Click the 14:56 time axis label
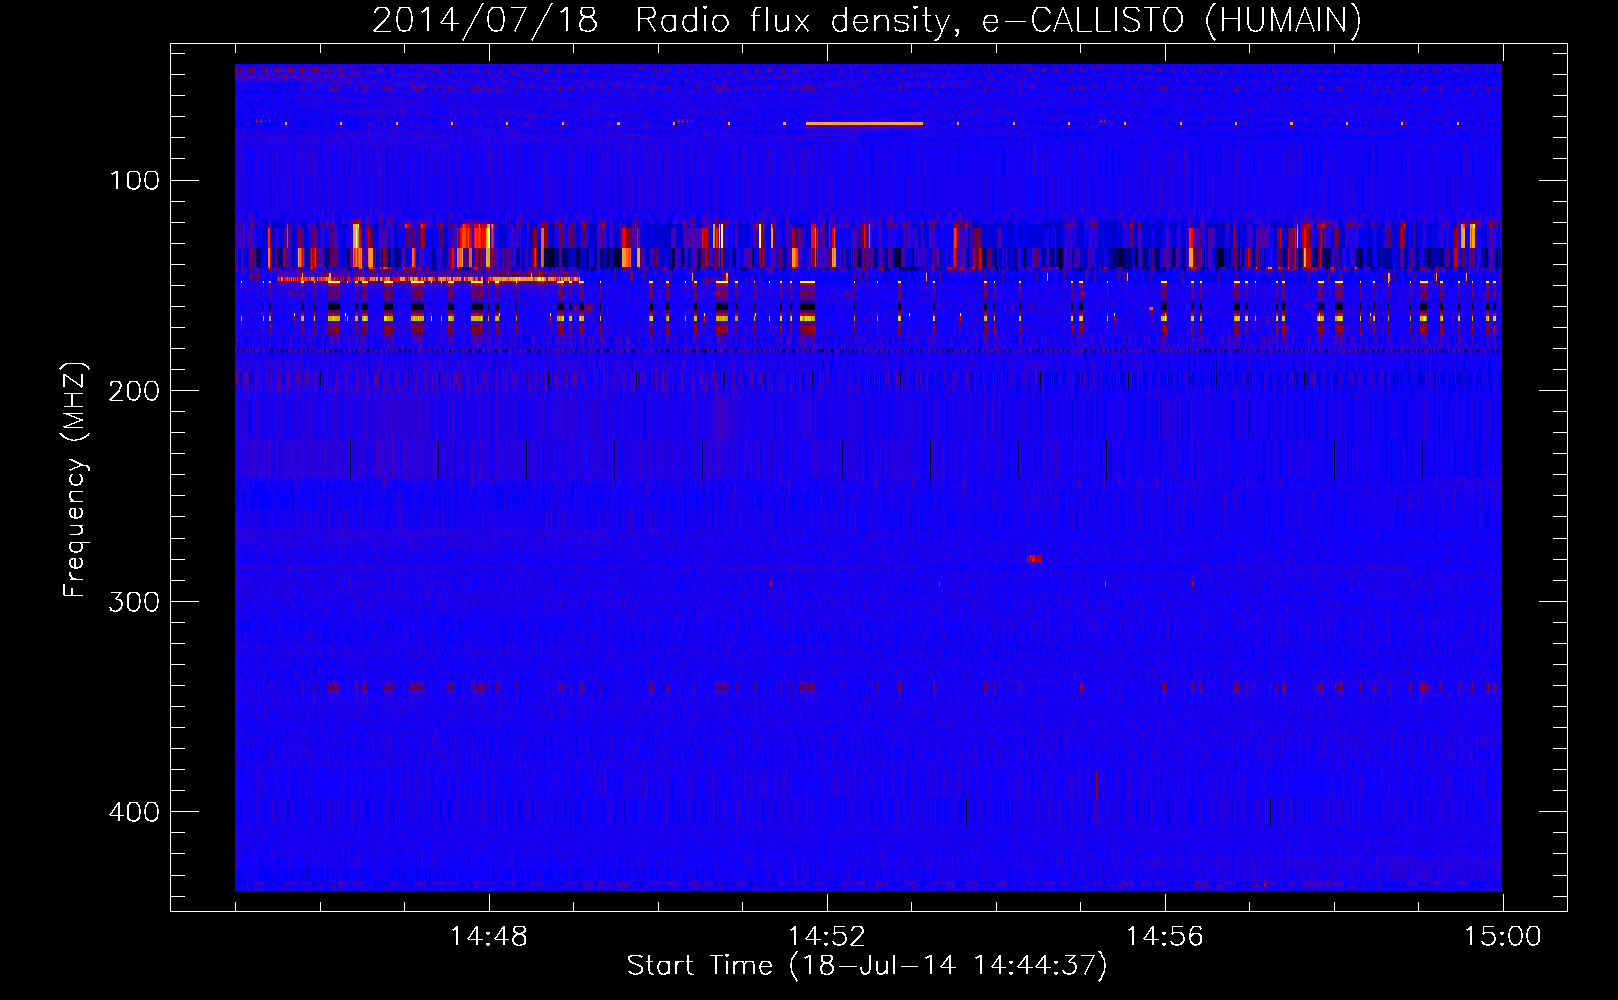The width and height of the screenshot is (1618, 1000). (1164, 936)
